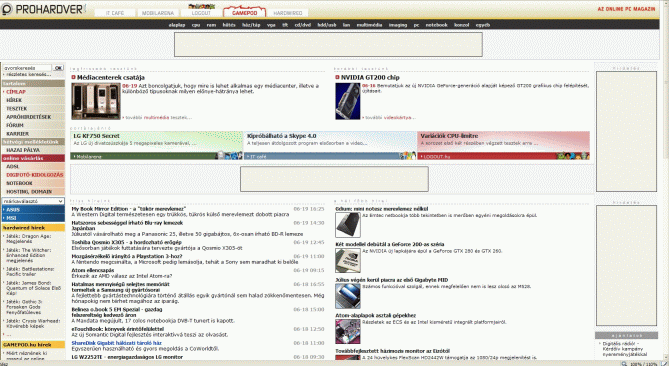The image size is (669, 366).
Task: Click the OK search button
Action: 58,68
